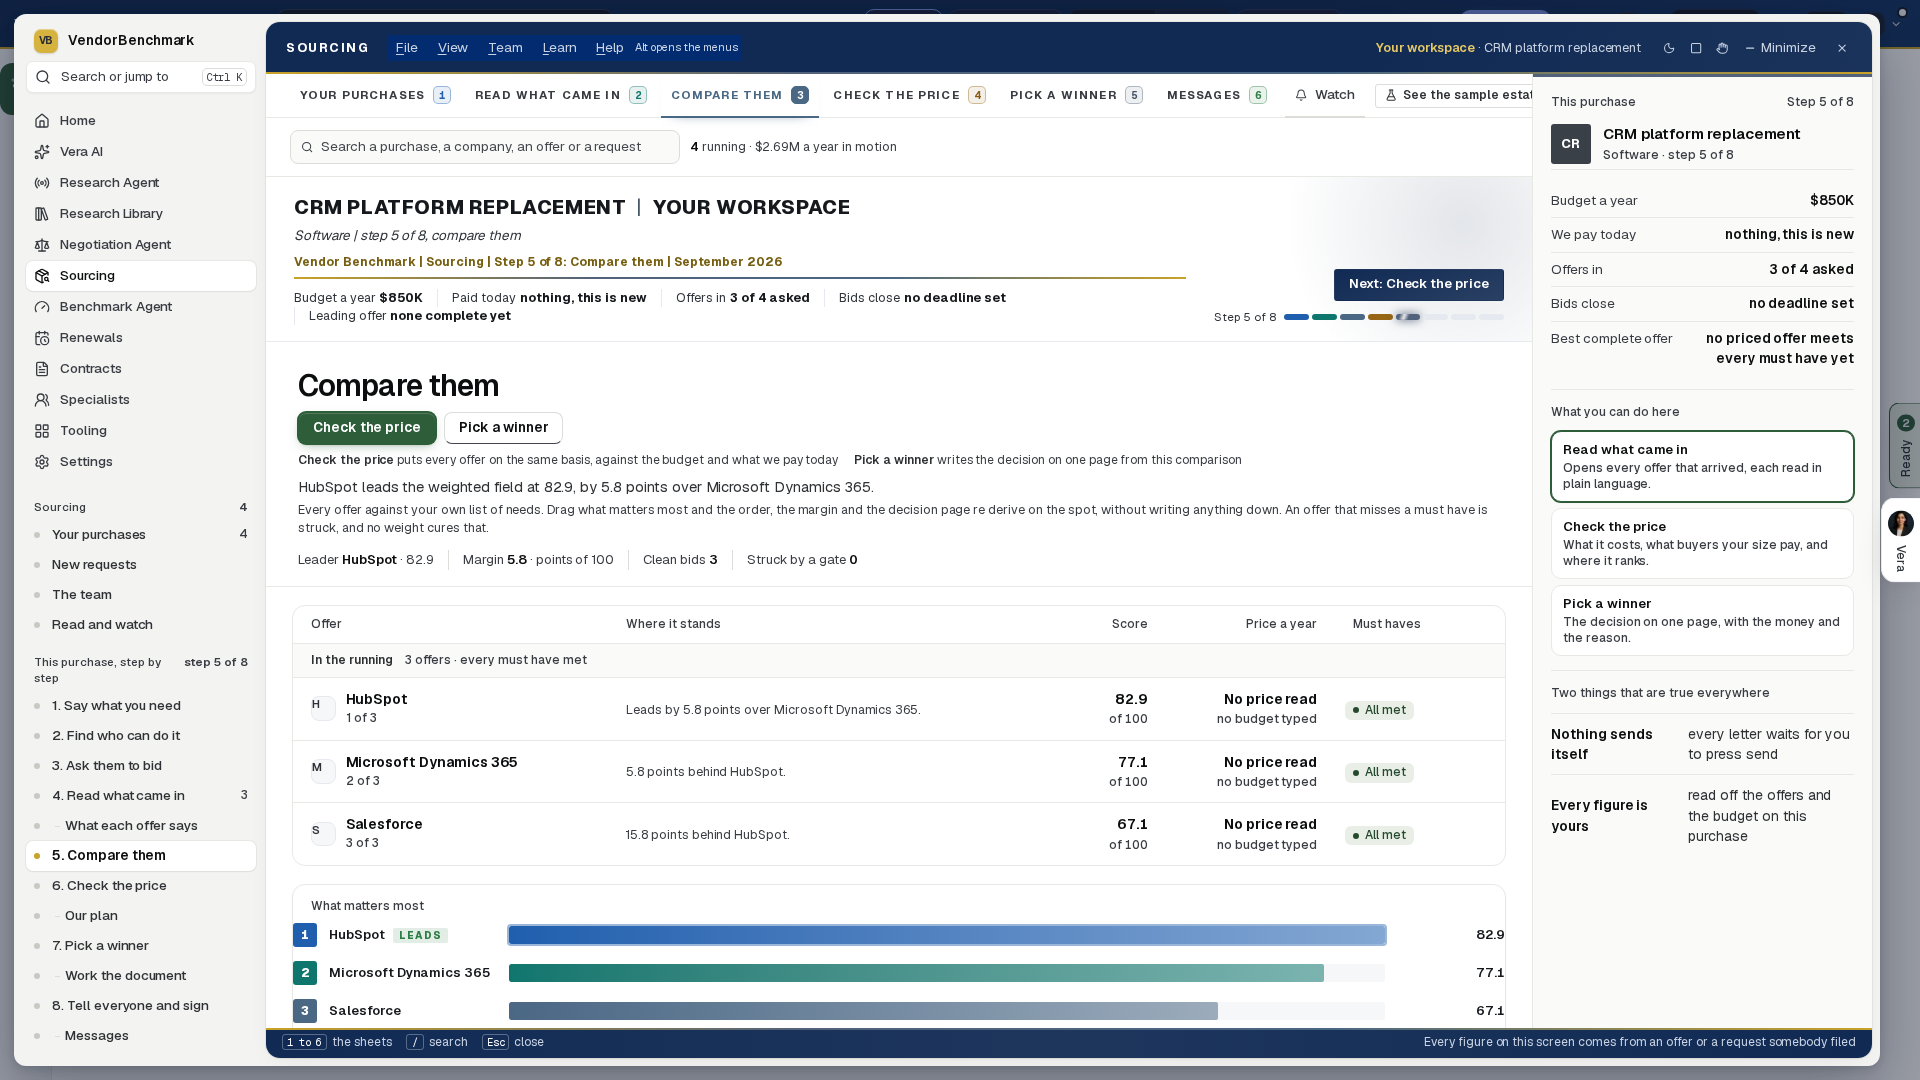Switch to the Read What Came In tab
The height and width of the screenshot is (1080, 1920).
[561, 95]
